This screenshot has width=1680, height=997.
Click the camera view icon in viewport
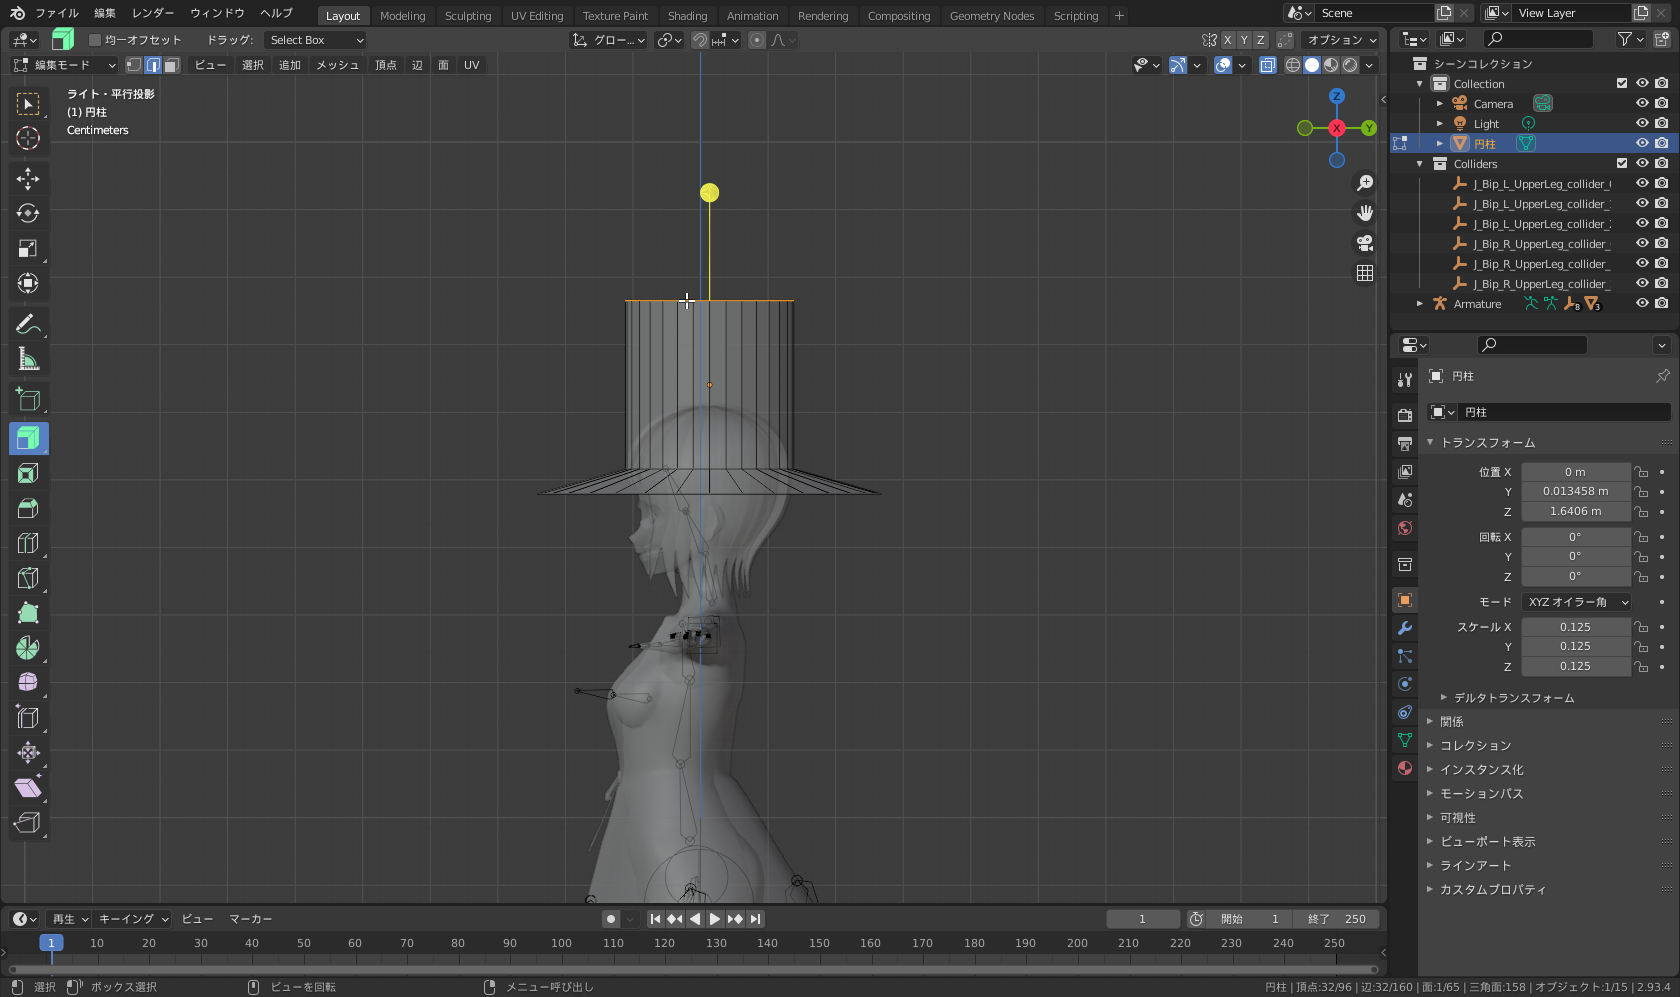tap(1364, 243)
